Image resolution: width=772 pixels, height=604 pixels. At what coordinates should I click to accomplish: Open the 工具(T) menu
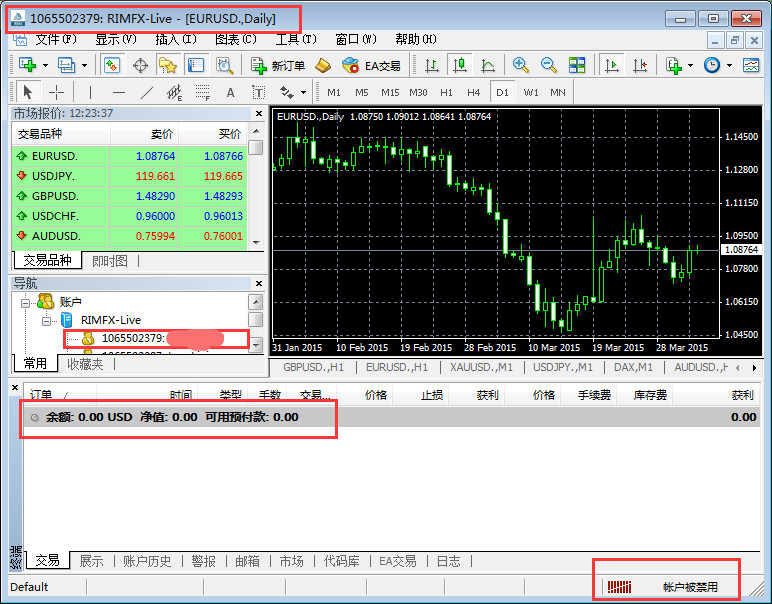pos(296,39)
